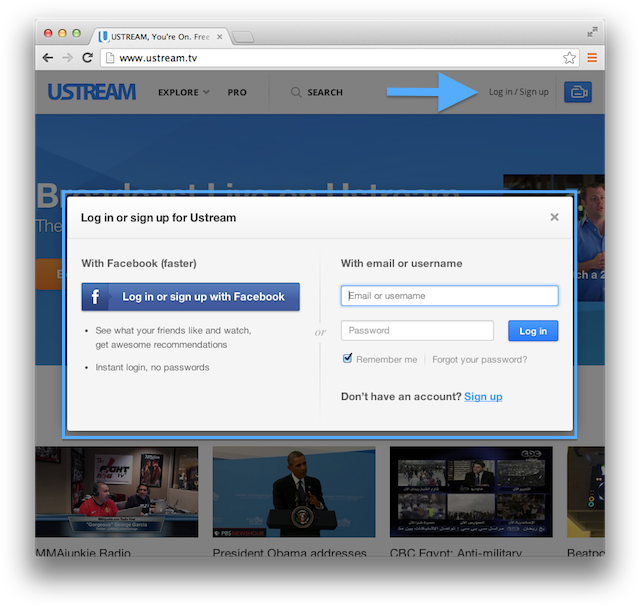639x606 pixels.
Task: Open the CBC Egypt video thumbnail
Action: pyautogui.click(x=471, y=491)
